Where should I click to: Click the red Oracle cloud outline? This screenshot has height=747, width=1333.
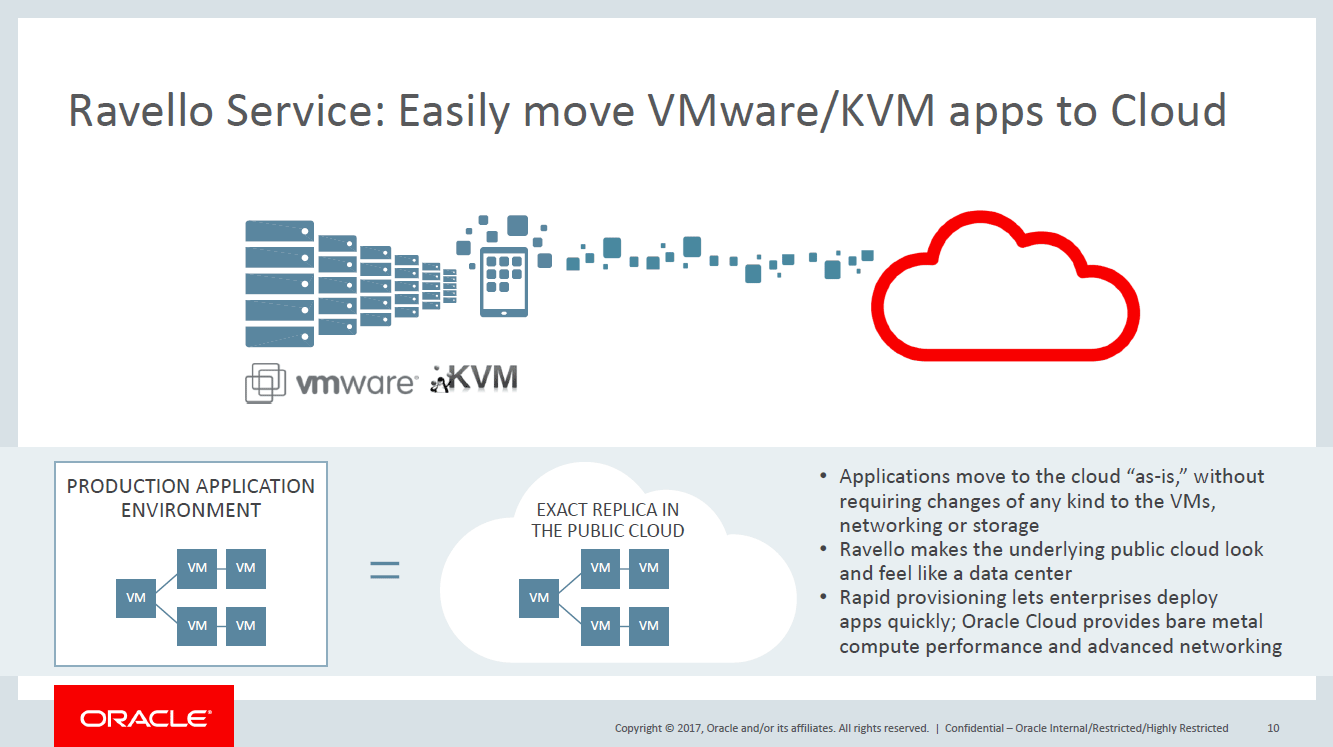pyautogui.click(x=1006, y=286)
